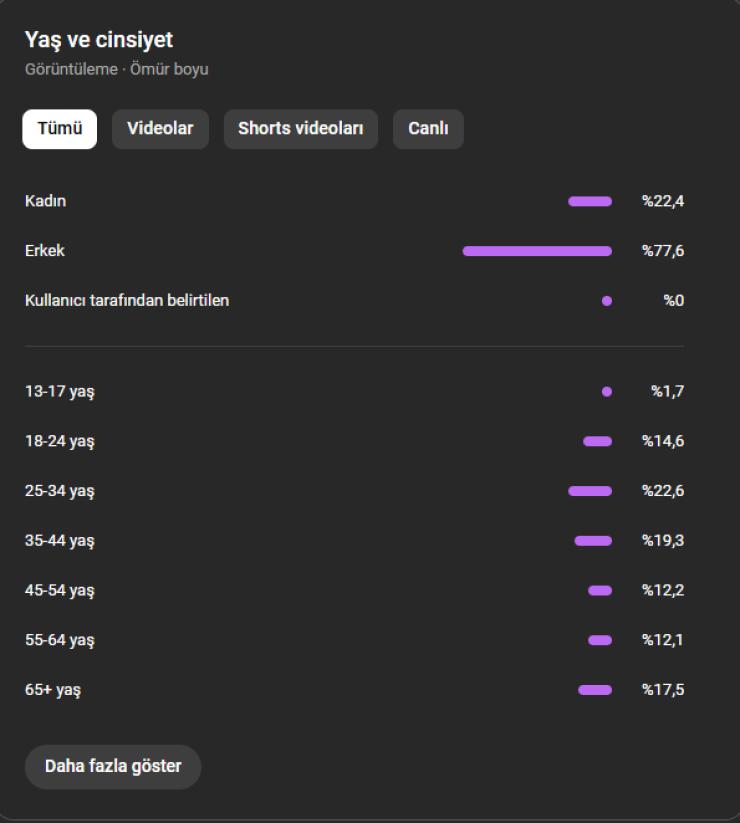Click the 35-44 yaş bar
Viewport: 740px width, 823px height.
[594, 541]
